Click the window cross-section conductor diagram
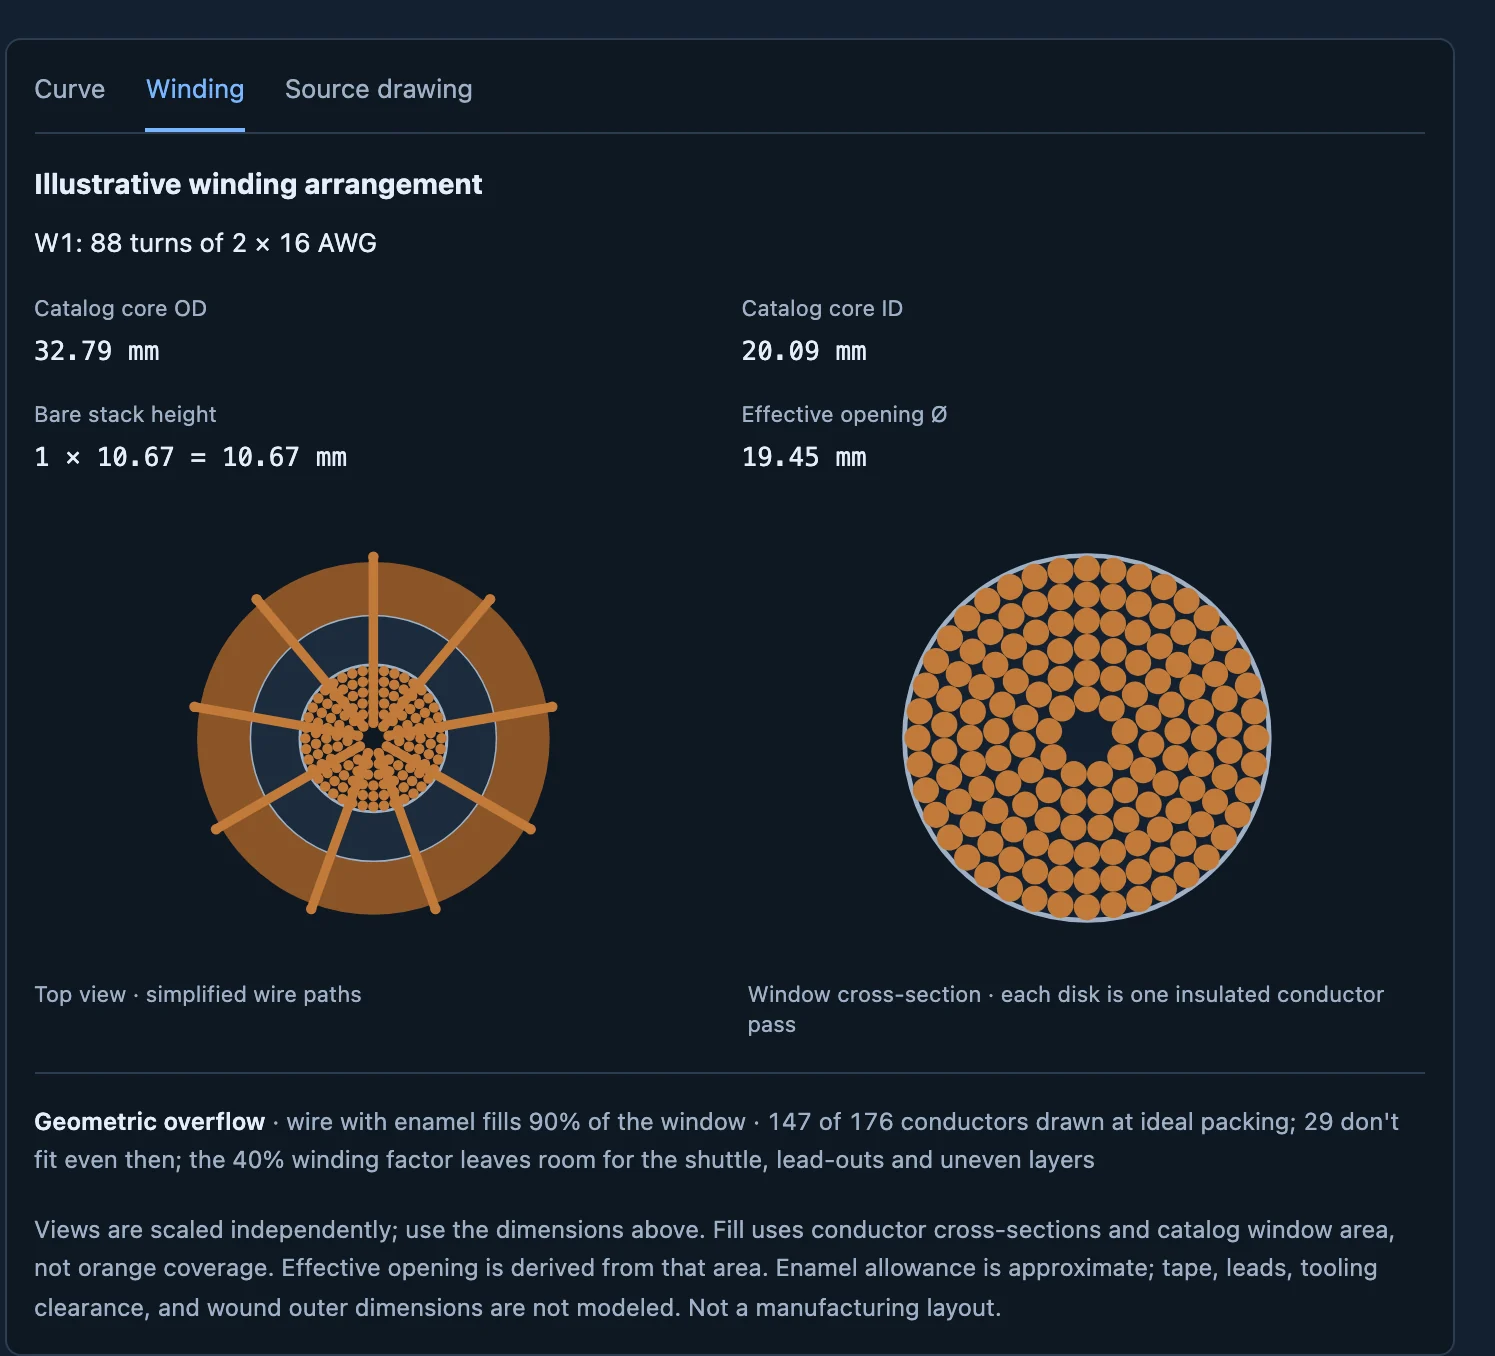Viewport: 1495px width, 1356px height. point(1086,737)
